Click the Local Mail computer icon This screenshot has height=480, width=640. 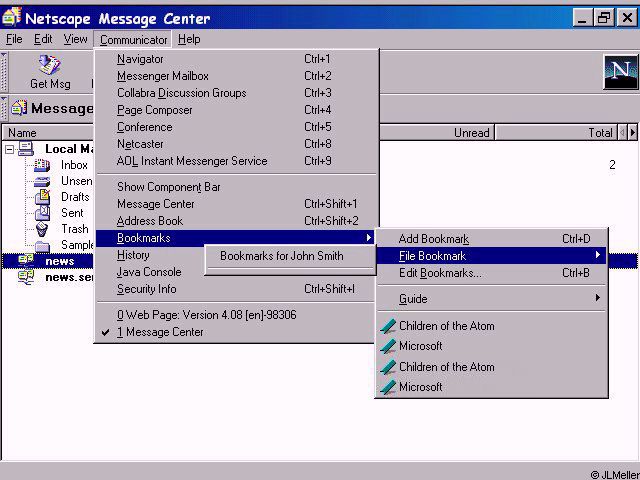click(26, 149)
